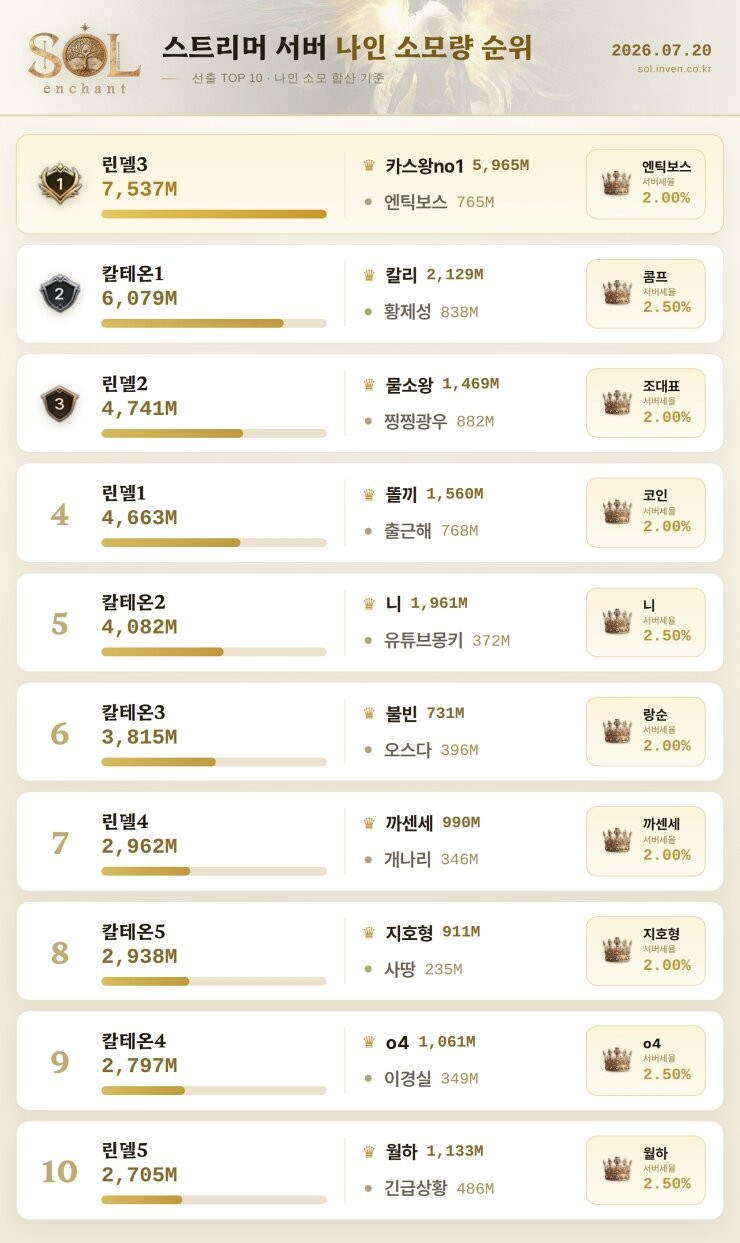Click the 린델3 progress bar
The height and width of the screenshot is (1243, 740).
tap(214, 214)
